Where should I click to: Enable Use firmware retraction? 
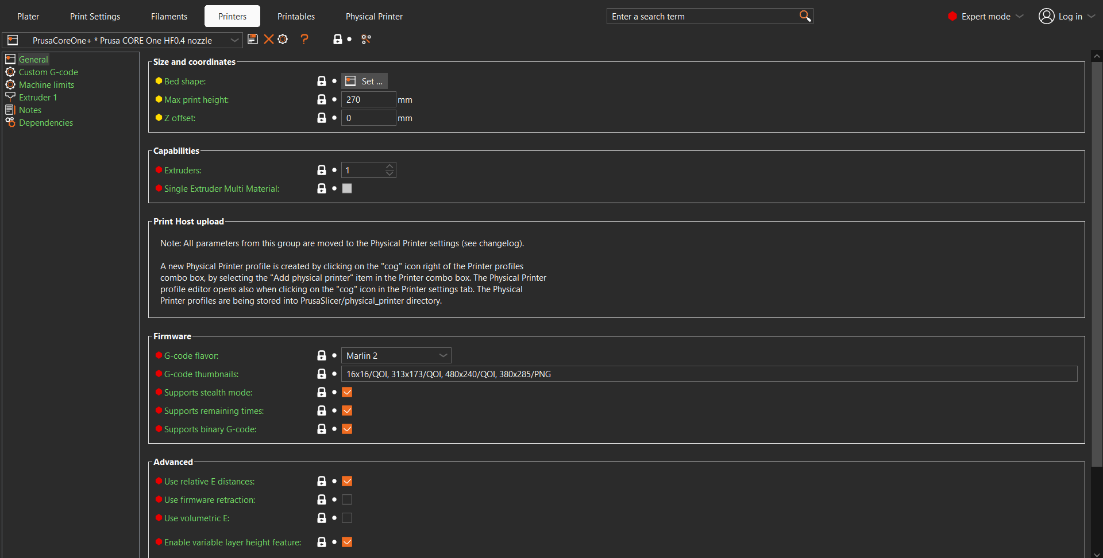347,500
